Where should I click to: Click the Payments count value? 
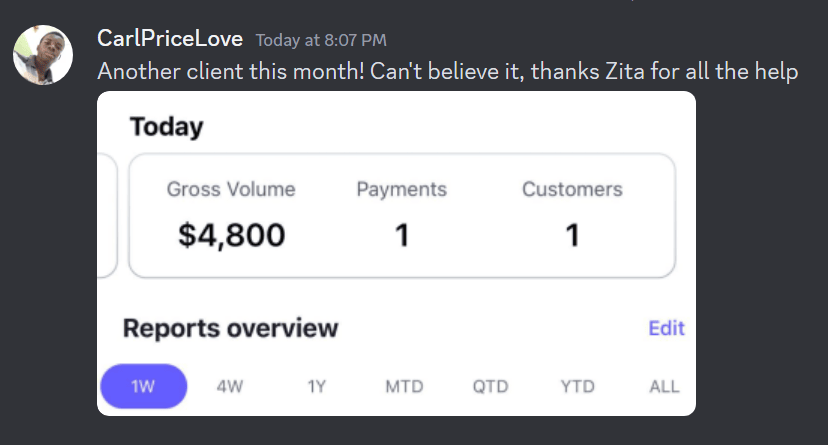tap(401, 235)
